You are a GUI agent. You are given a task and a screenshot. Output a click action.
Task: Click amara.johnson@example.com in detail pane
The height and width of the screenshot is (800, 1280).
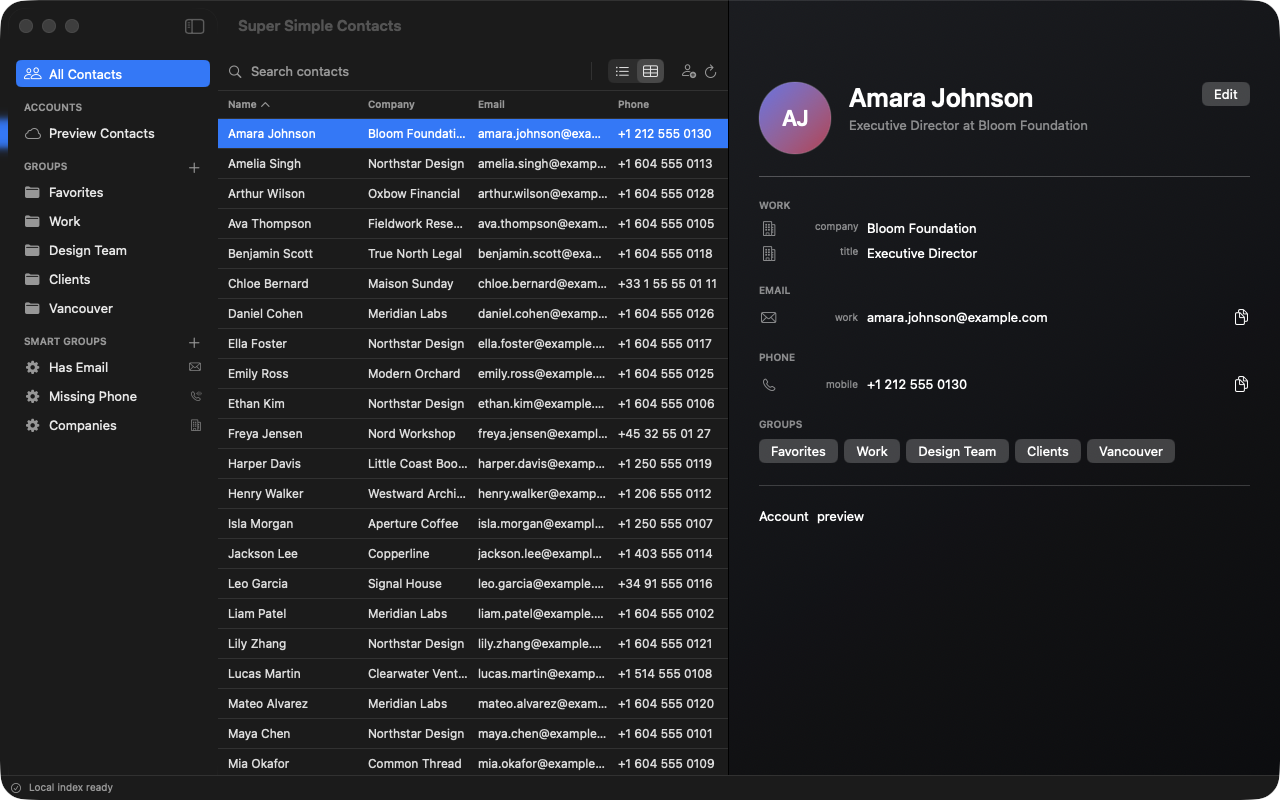[x=957, y=317]
